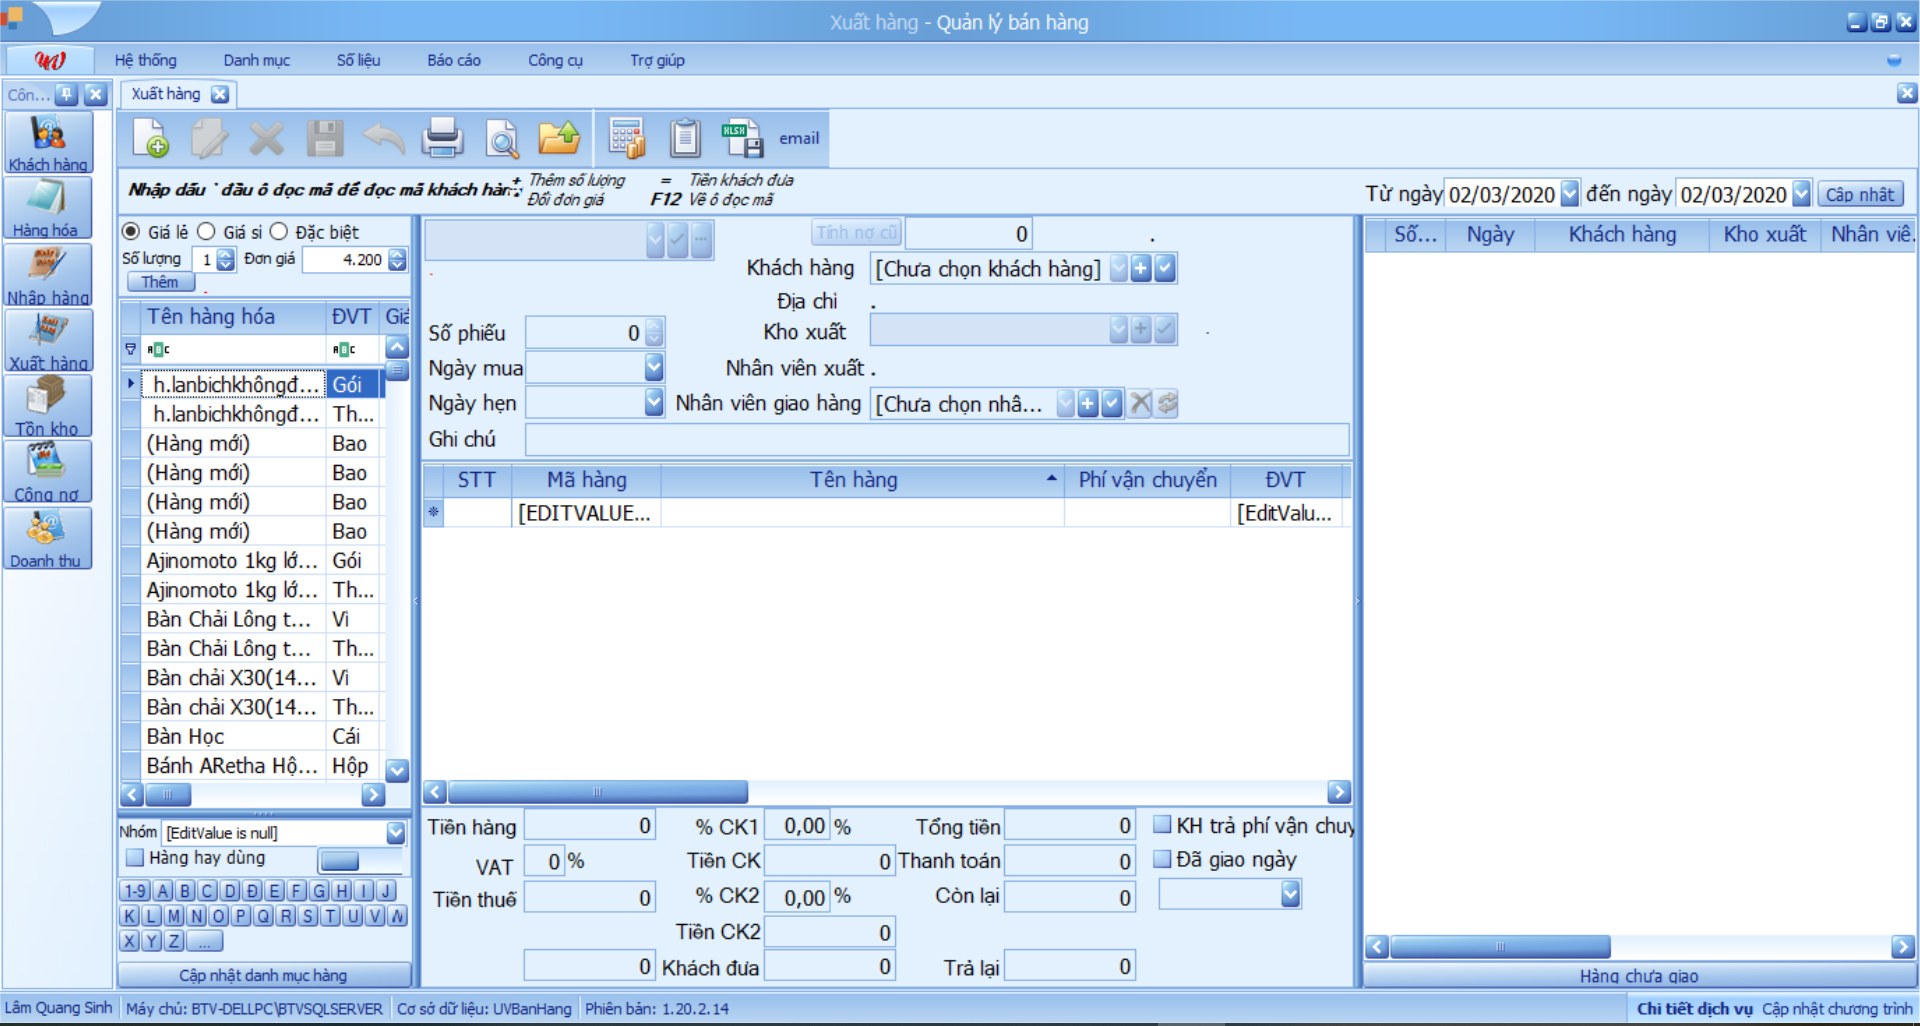Click Cập nhật button next to dates
This screenshot has width=1920, height=1026.
click(x=1860, y=194)
